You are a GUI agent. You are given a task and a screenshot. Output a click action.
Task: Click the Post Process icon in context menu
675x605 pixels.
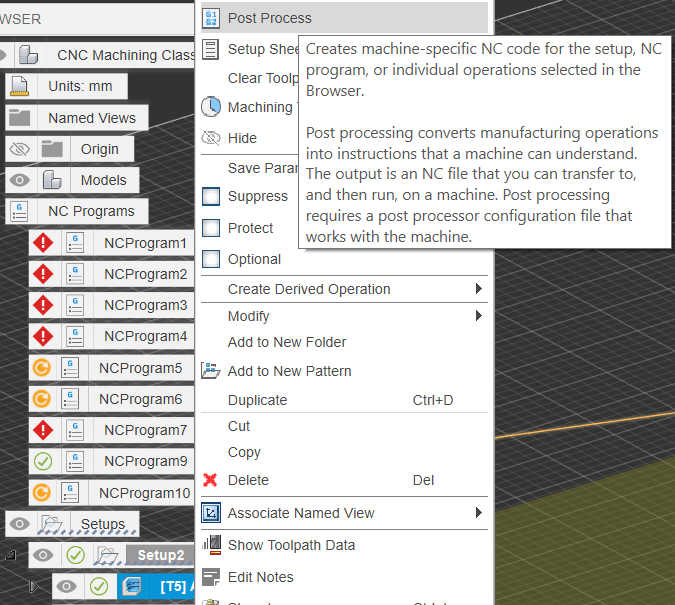click(x=211, y=18)
